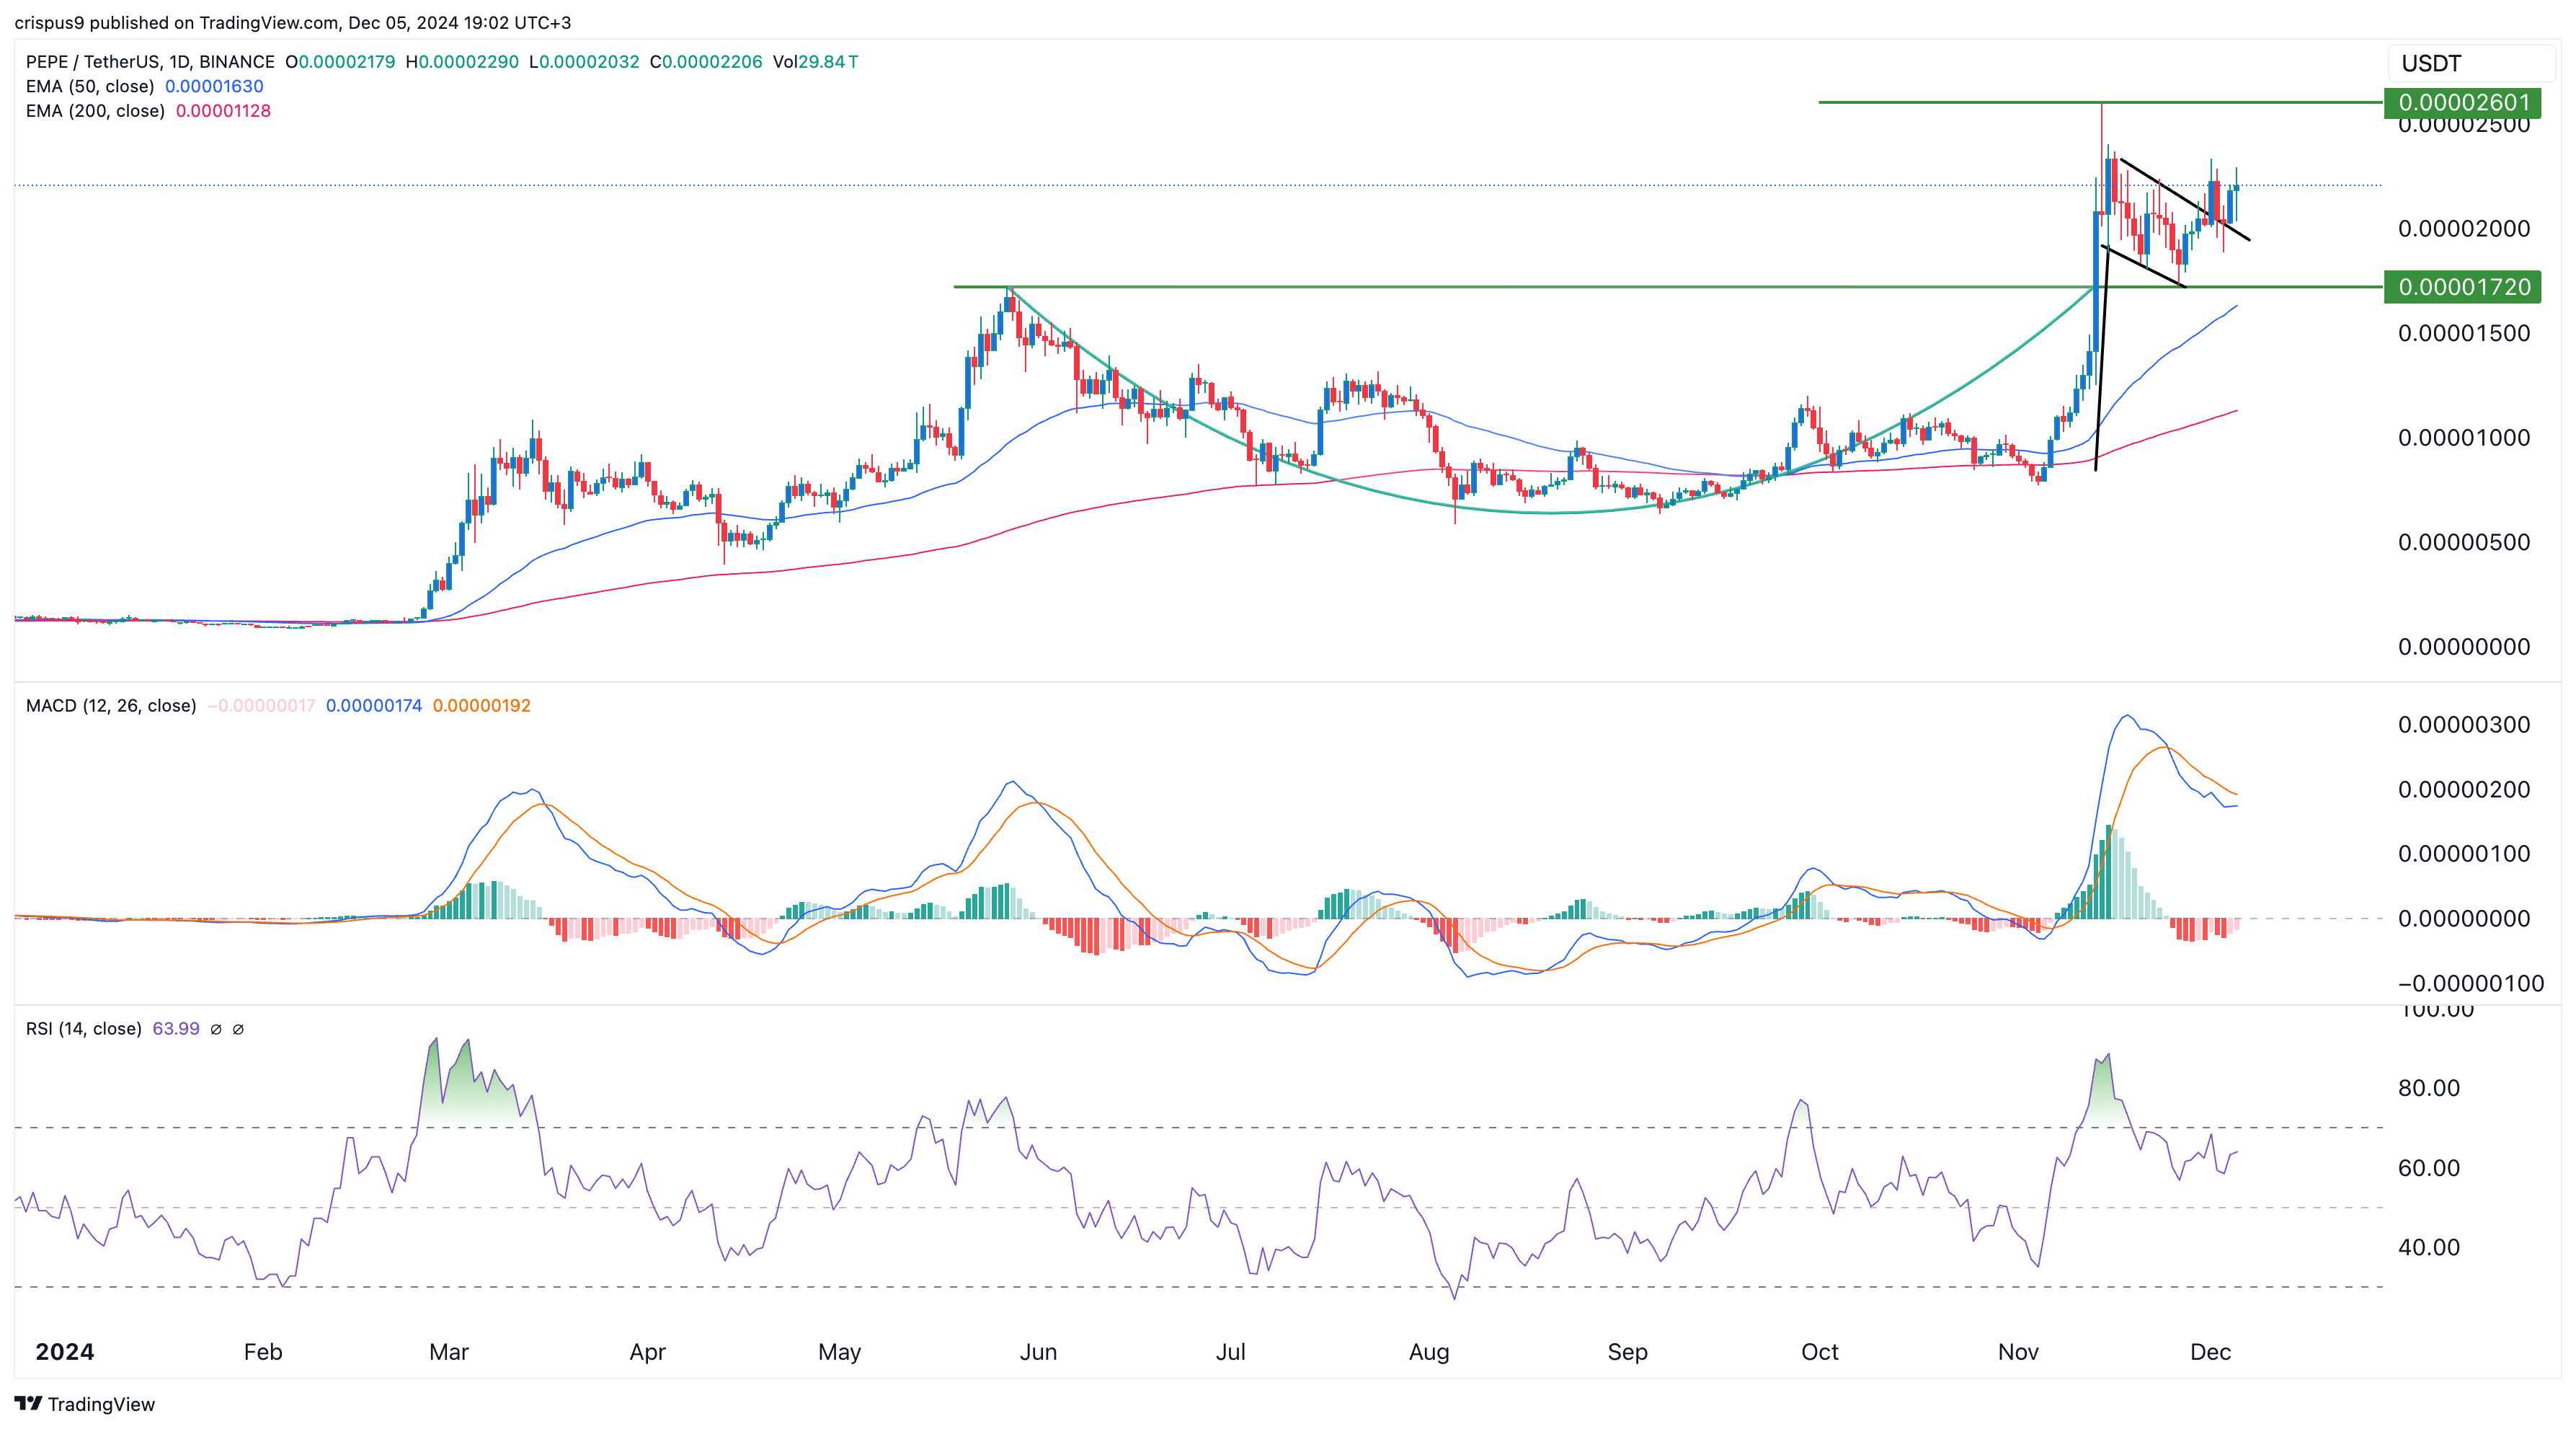Click the open price O0.00002179

(x=340, y=61)
